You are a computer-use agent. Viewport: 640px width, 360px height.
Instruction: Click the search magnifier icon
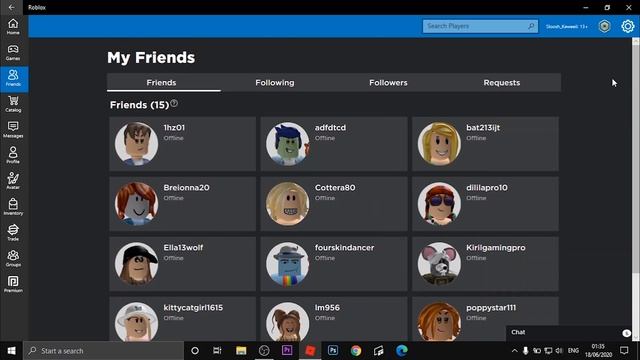pyautogui.click(x=531, y=26)
